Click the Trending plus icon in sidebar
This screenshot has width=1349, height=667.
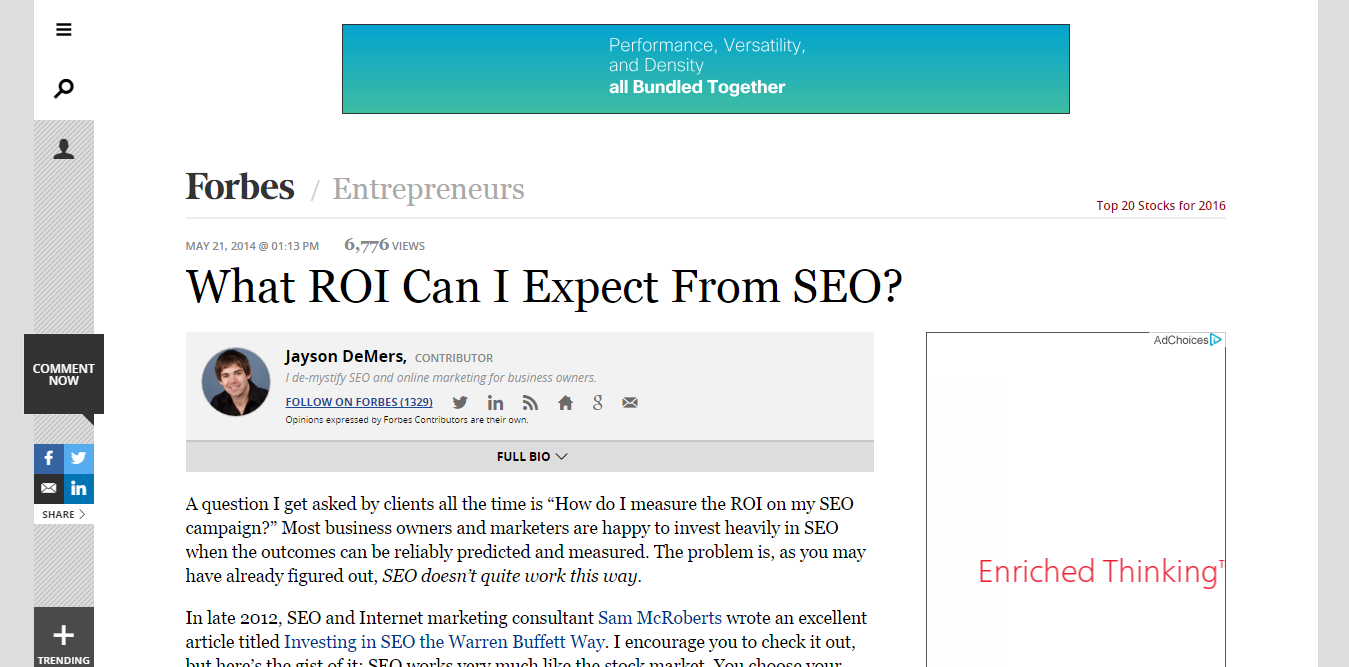click(x=63, y=635)
